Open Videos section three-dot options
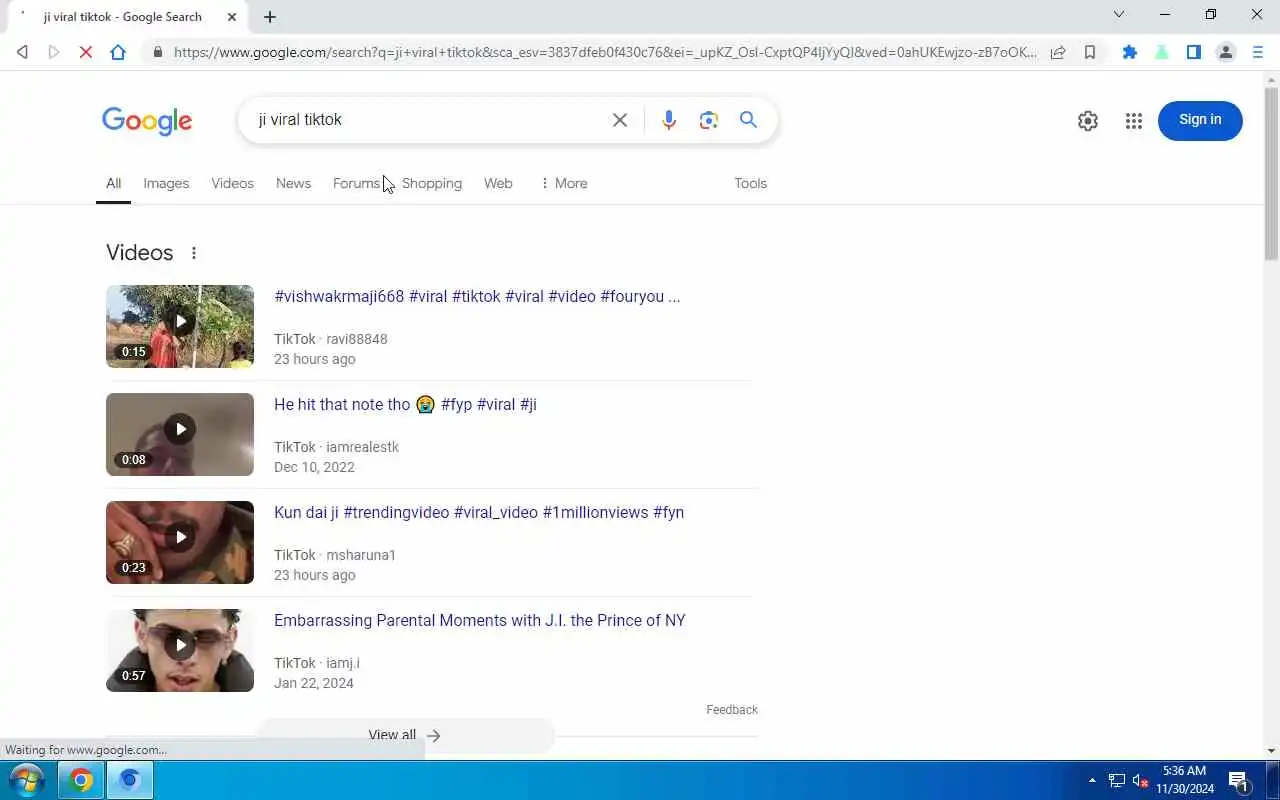The width and height of the screenshot is (1280, 800). pos(194,253)
